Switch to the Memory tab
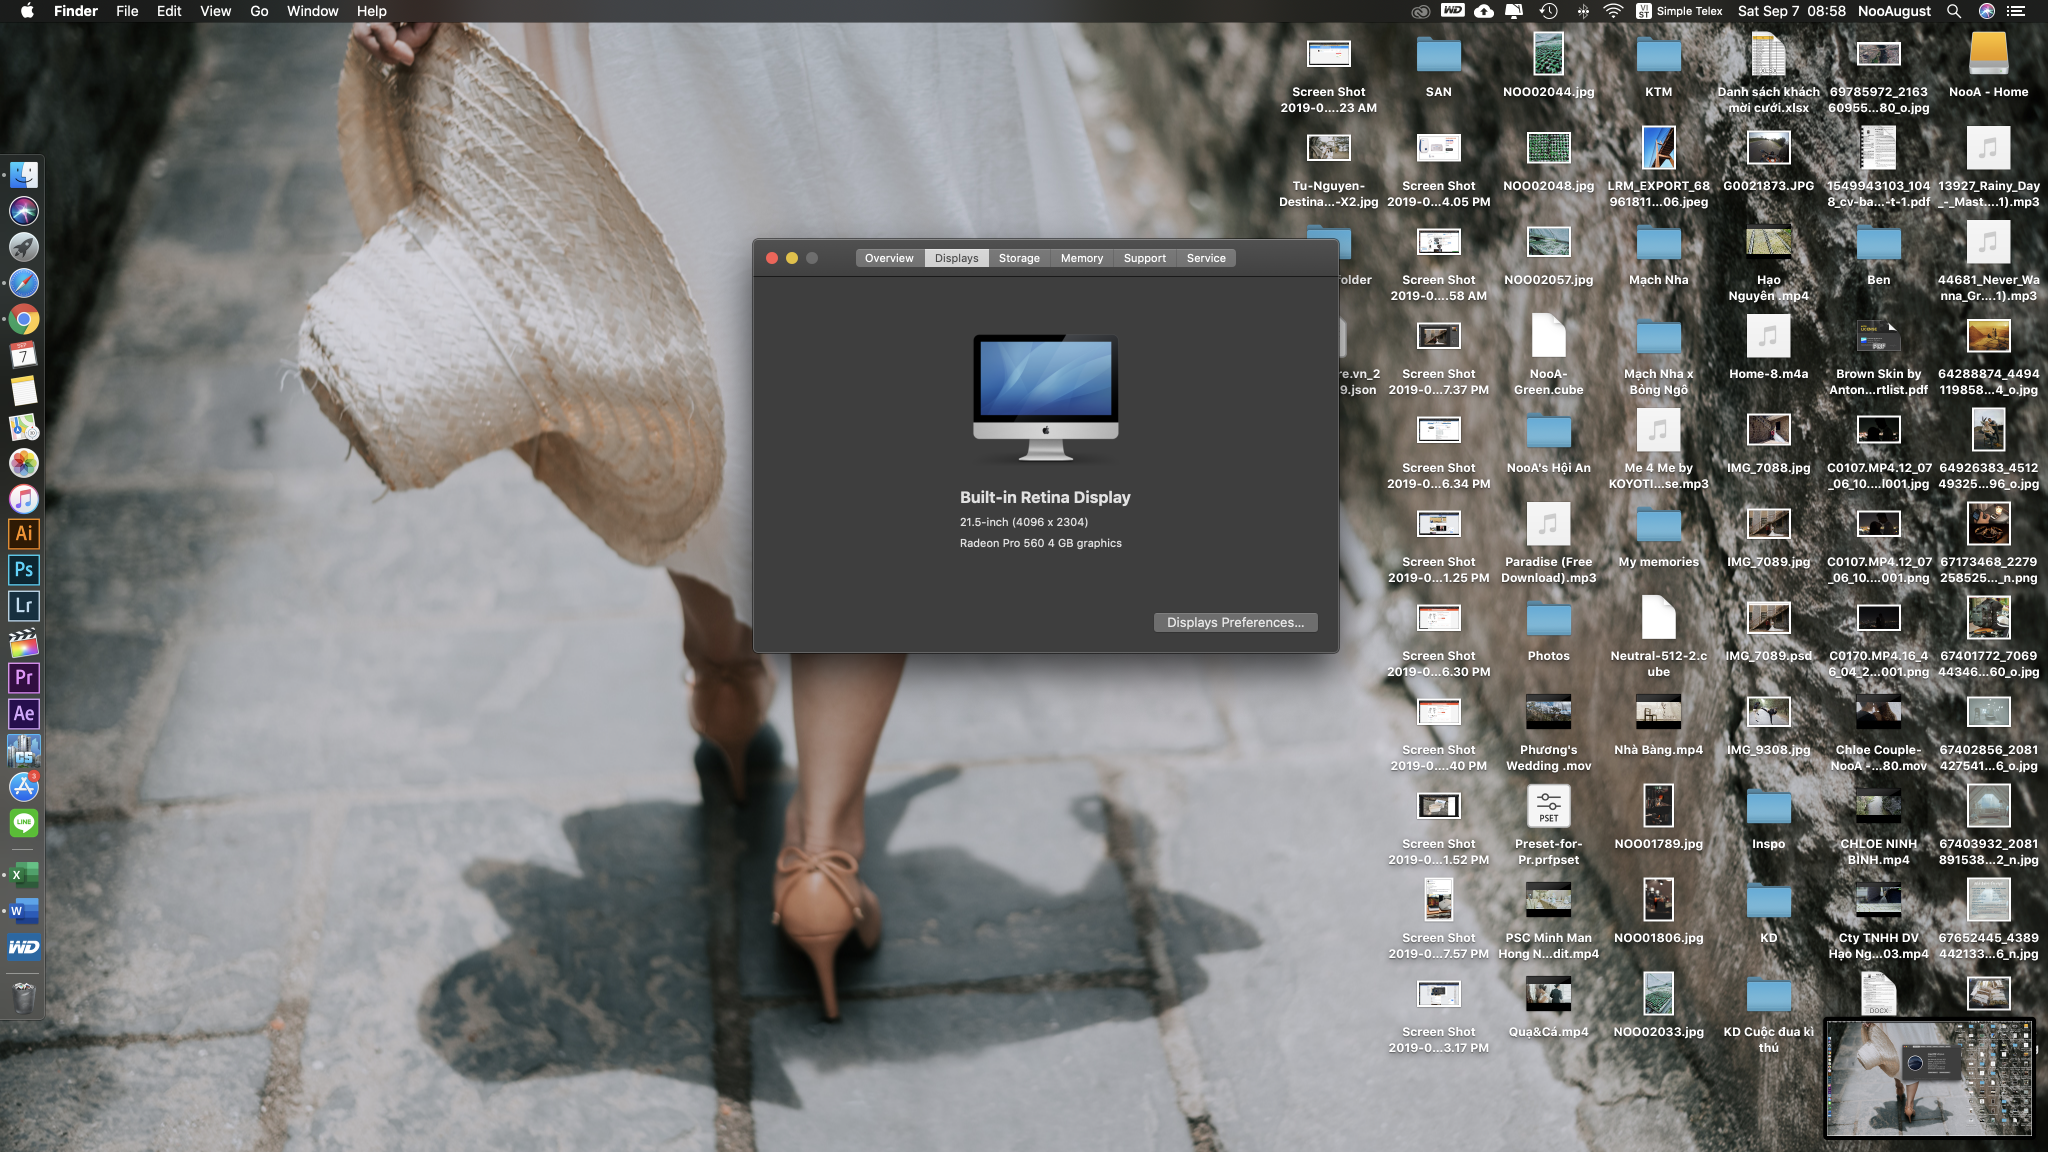This screenshot has height=1152, width=2048. click(1081, 258)
